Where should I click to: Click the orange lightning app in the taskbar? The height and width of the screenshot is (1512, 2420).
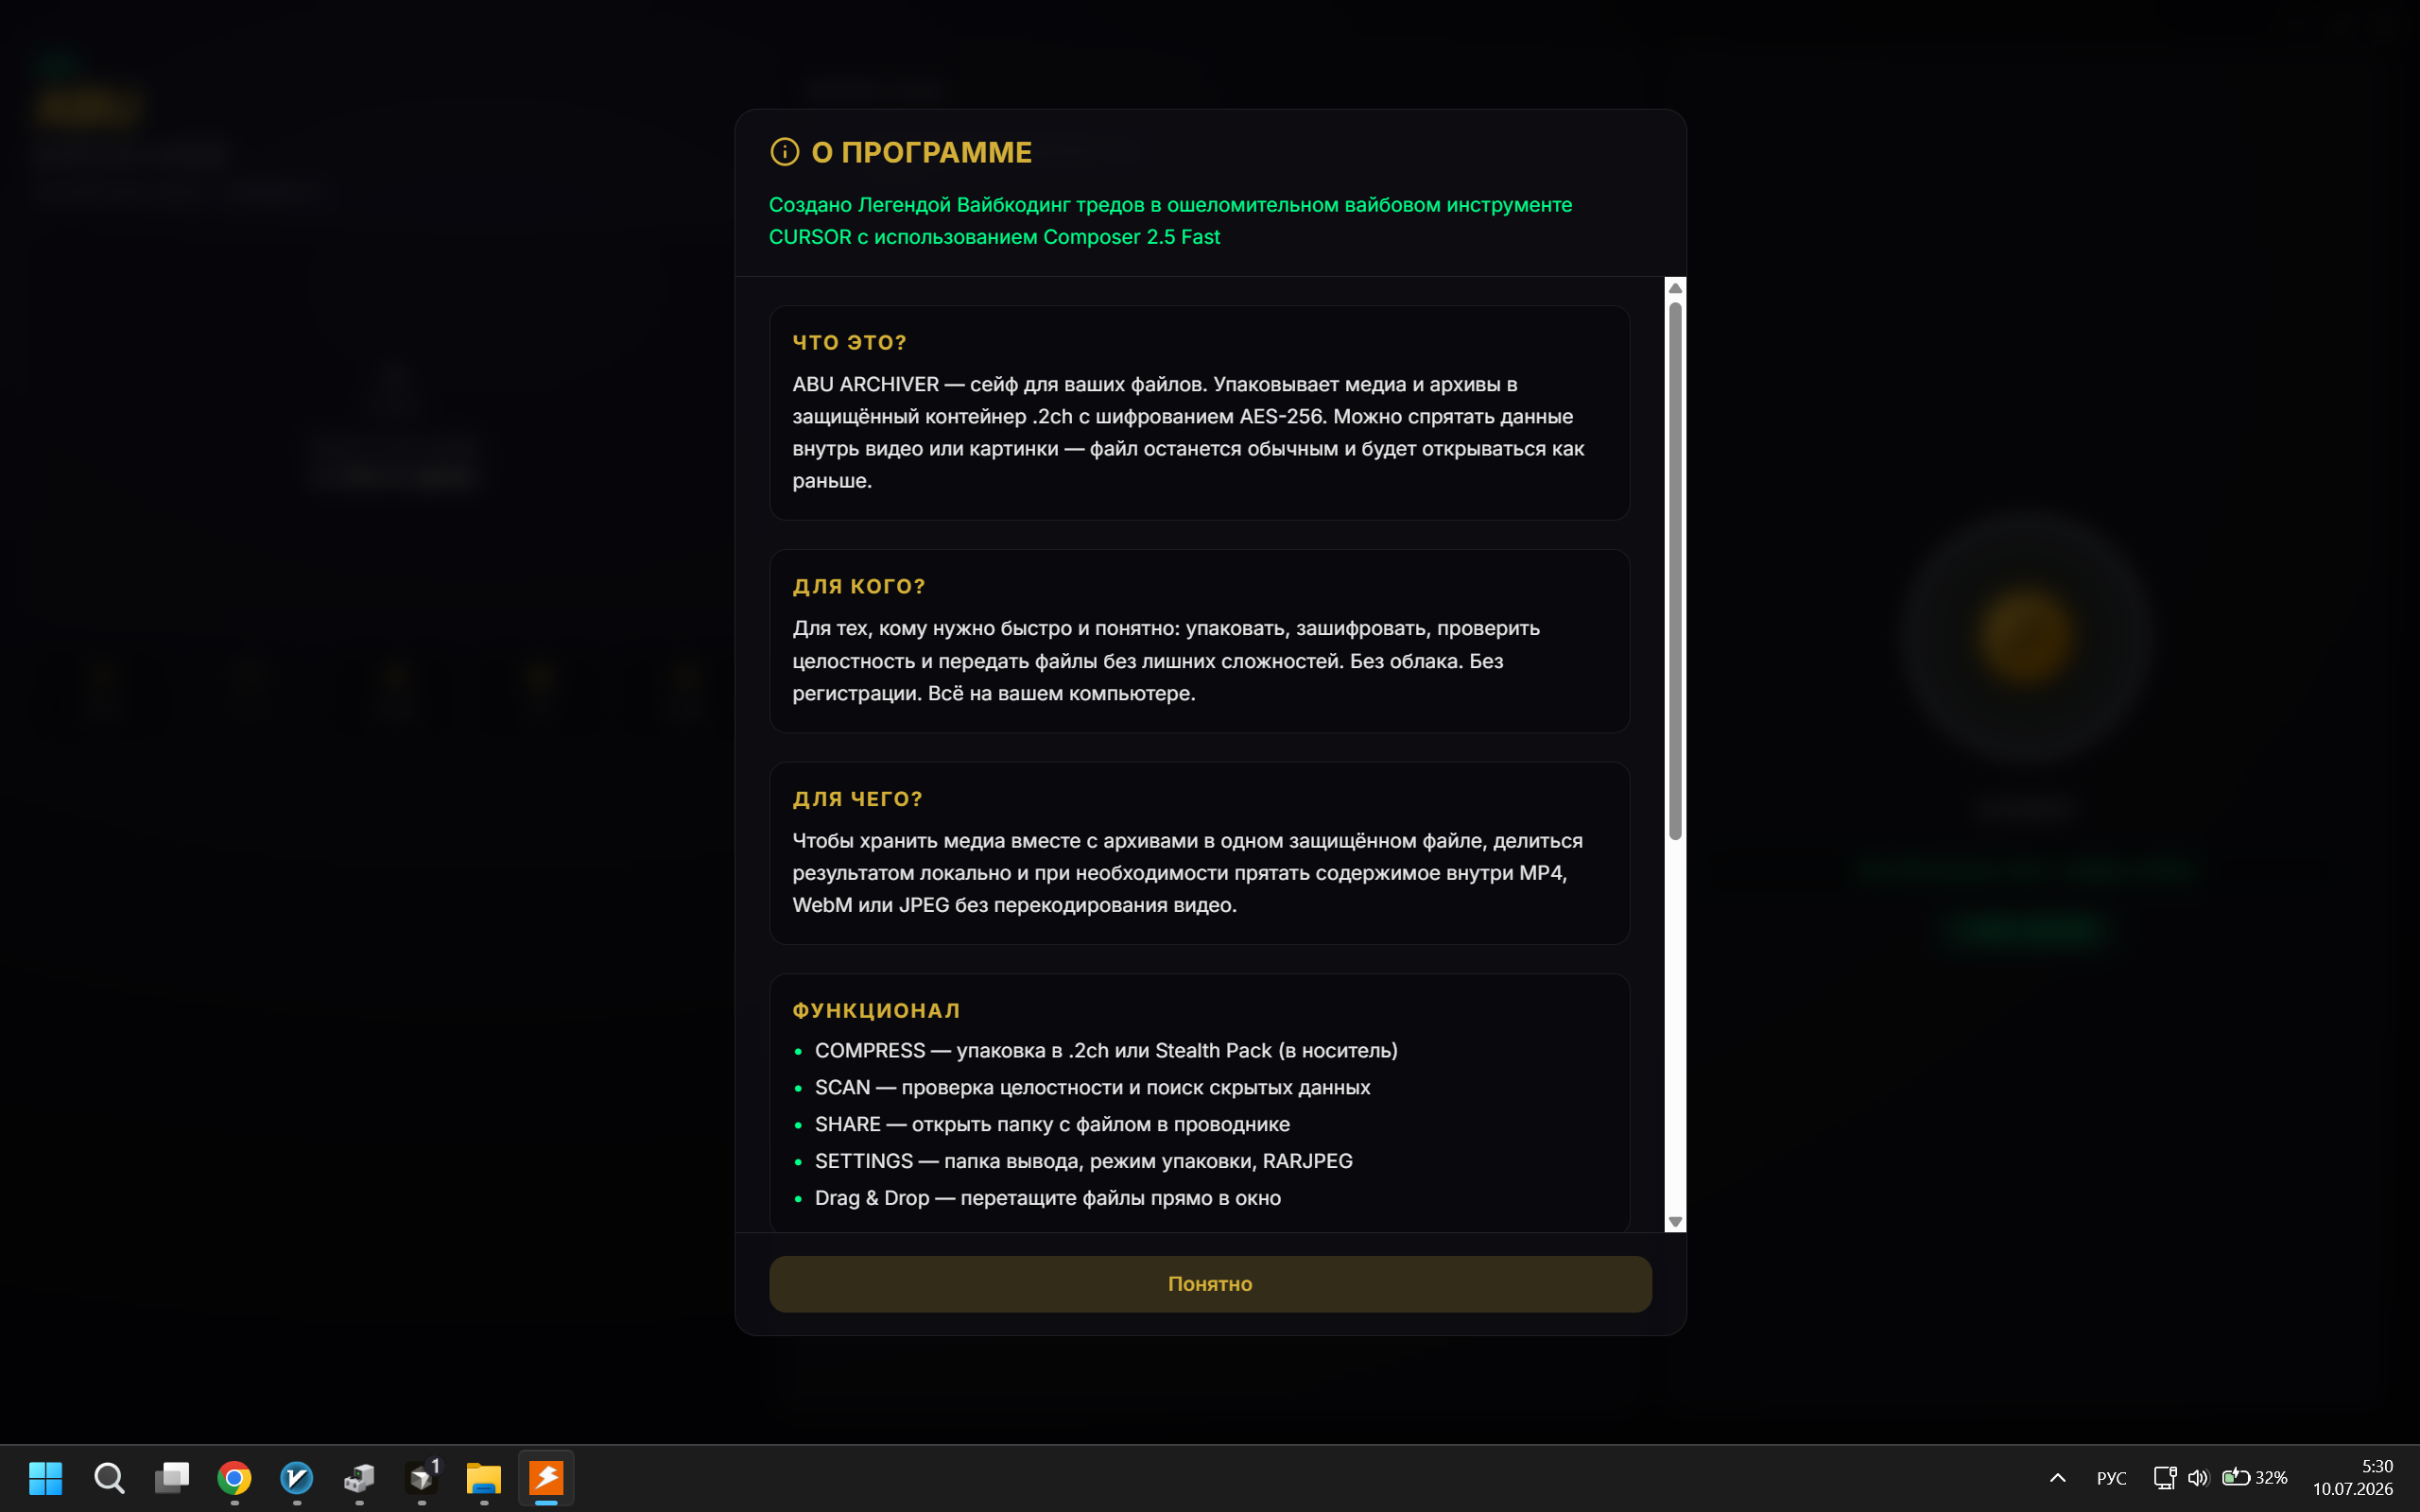click(546, 1478)
